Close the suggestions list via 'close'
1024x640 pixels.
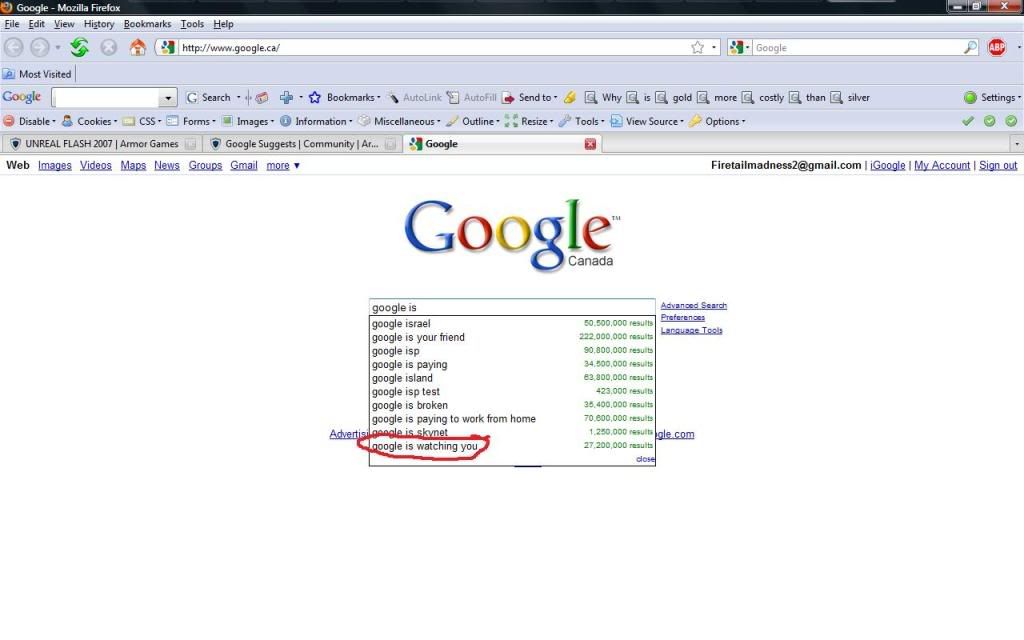pyautogui.click(x=645, y=459)
